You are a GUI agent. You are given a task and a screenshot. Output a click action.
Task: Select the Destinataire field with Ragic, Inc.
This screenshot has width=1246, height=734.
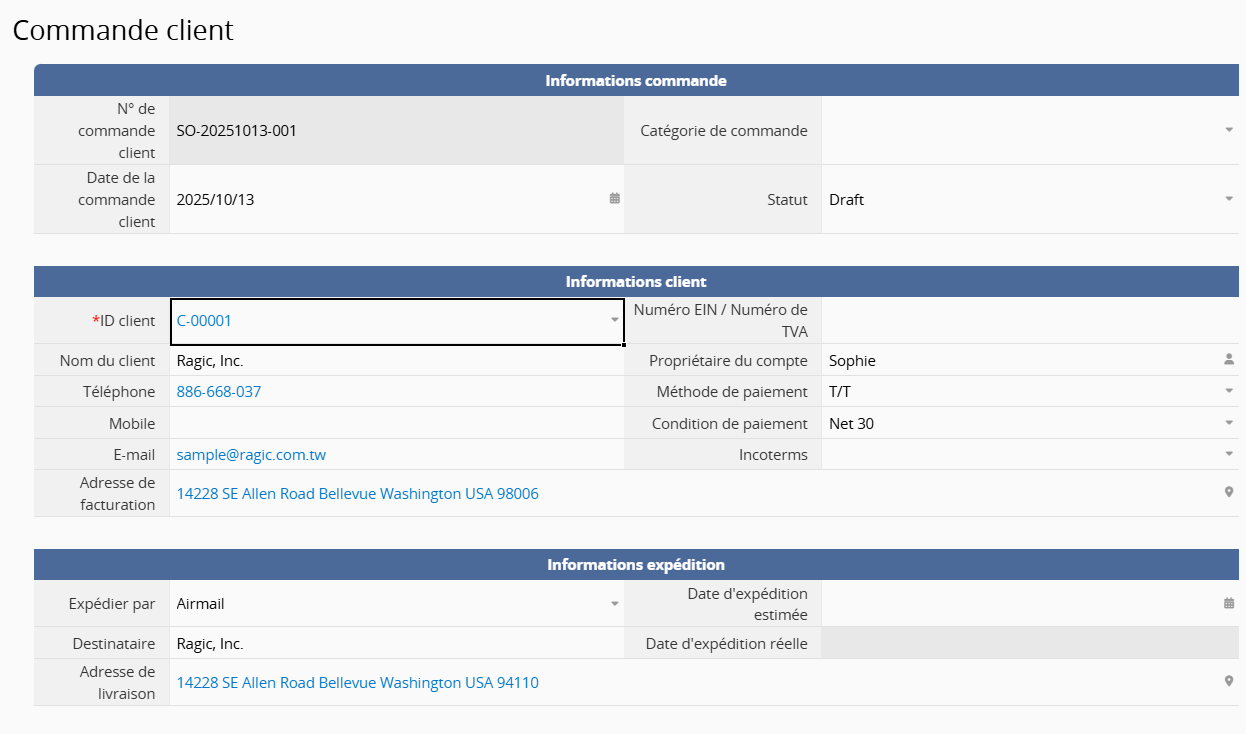coord(396,643)
